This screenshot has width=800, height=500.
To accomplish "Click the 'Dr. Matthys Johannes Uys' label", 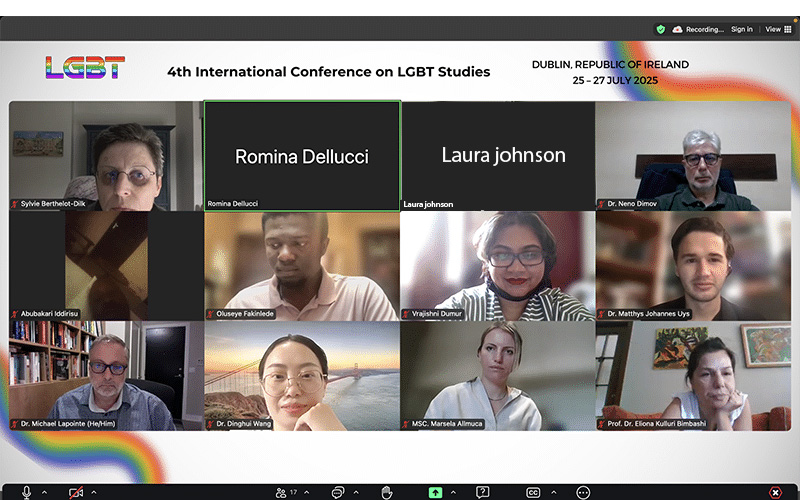I will (648, 314).
